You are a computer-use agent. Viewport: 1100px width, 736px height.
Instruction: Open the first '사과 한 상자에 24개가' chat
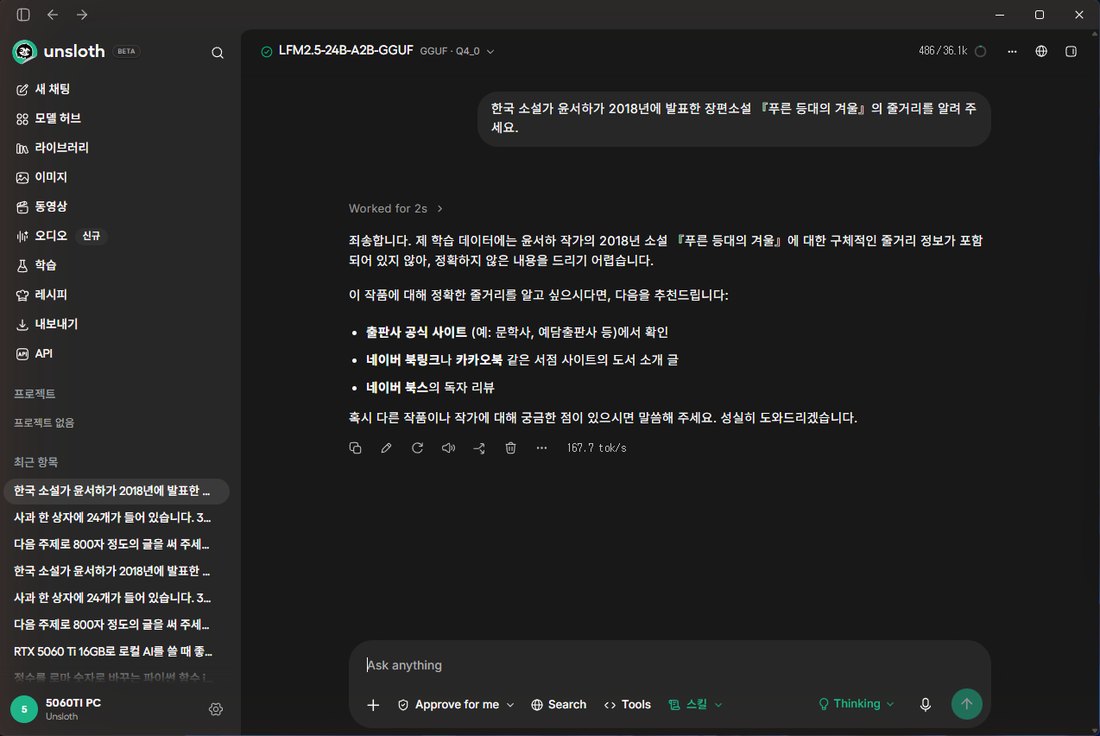click(x=116, y=518)
